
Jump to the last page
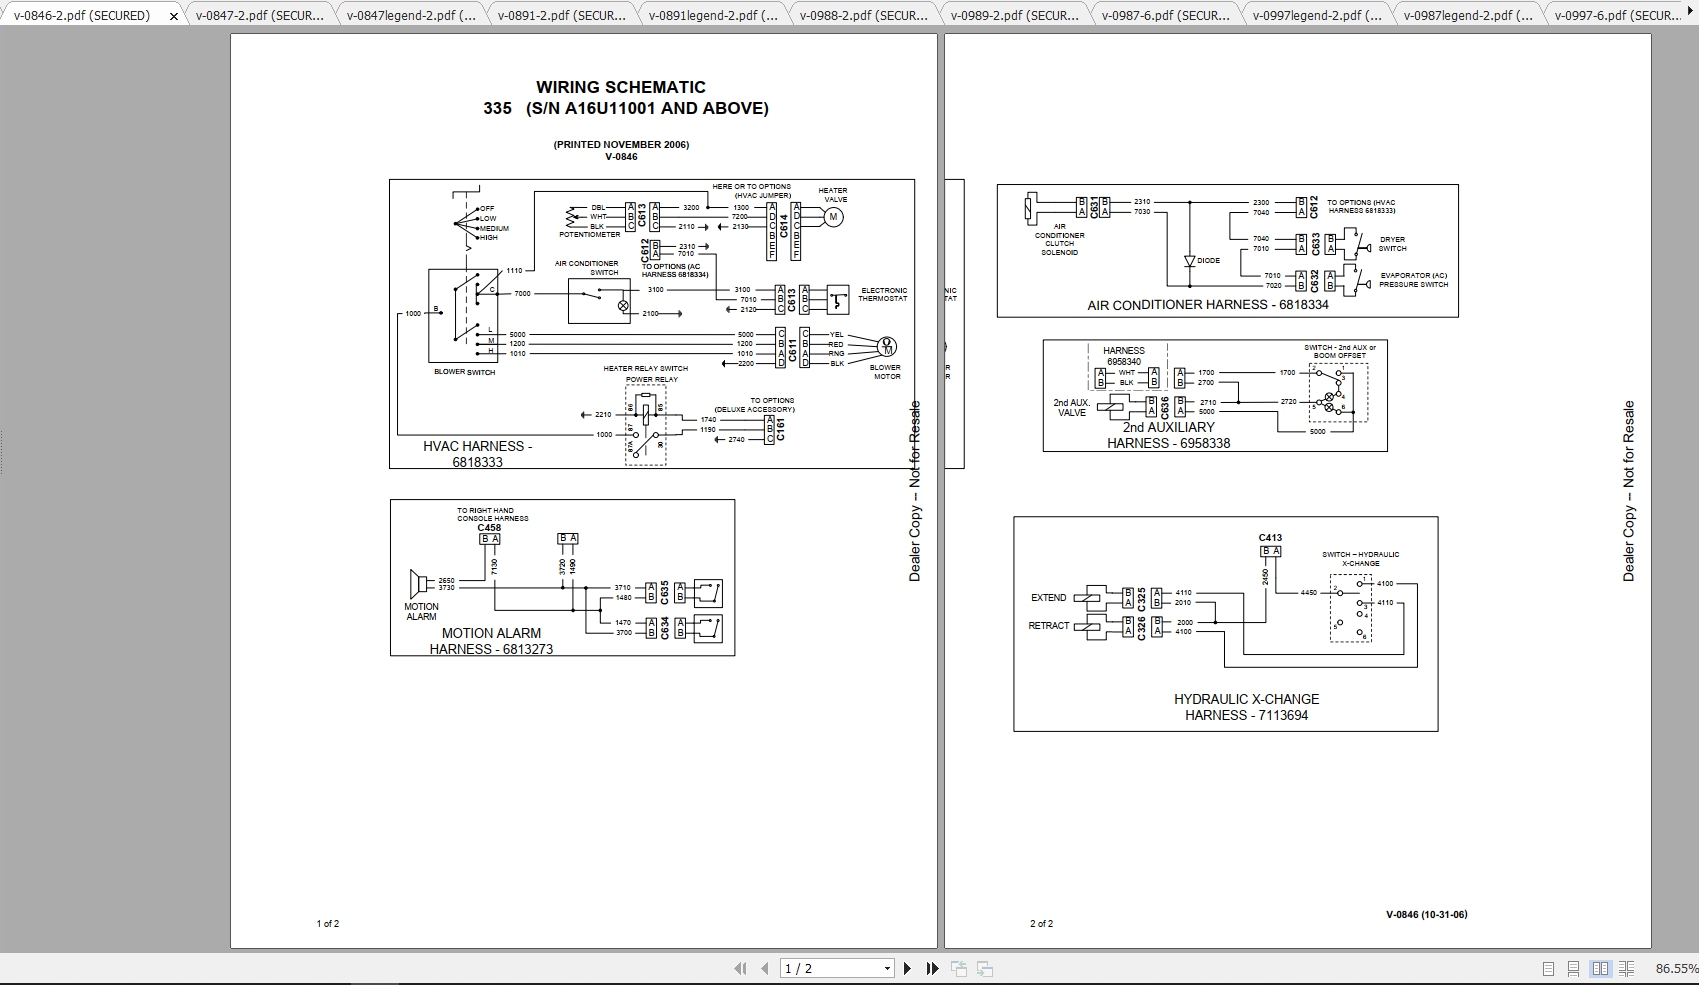click(933, 968)
